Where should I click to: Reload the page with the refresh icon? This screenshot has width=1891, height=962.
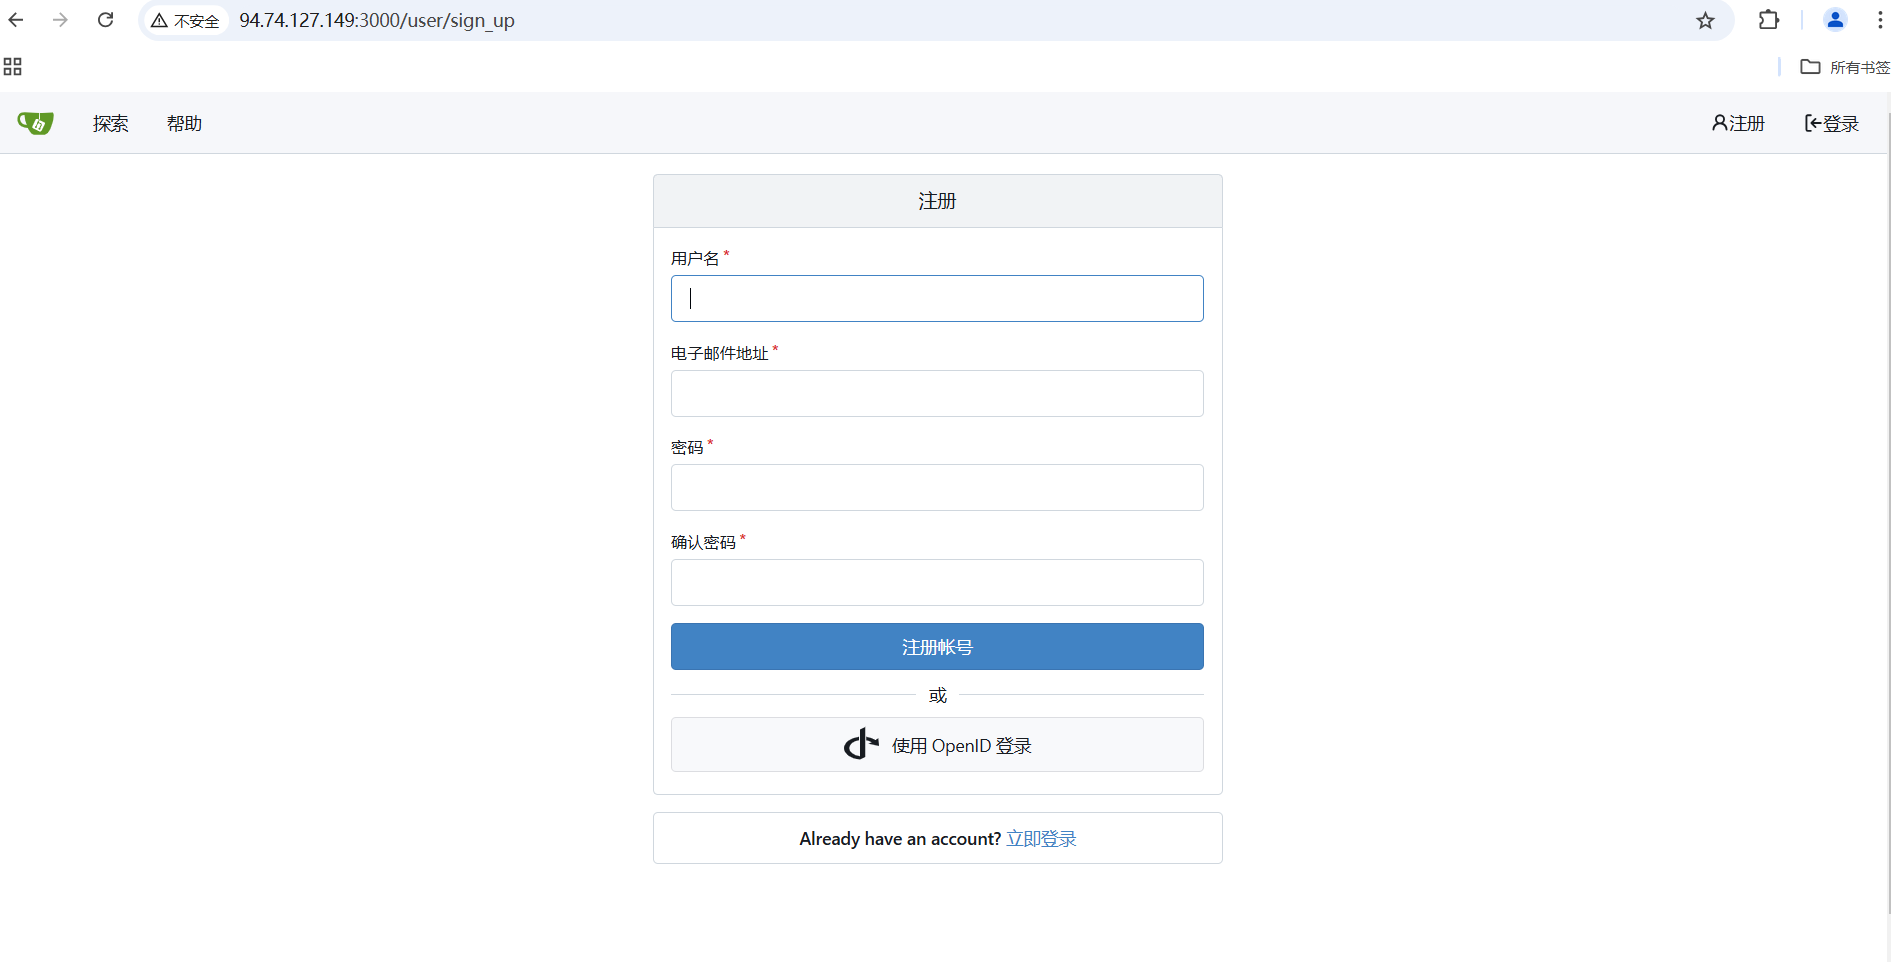point(105,20)
